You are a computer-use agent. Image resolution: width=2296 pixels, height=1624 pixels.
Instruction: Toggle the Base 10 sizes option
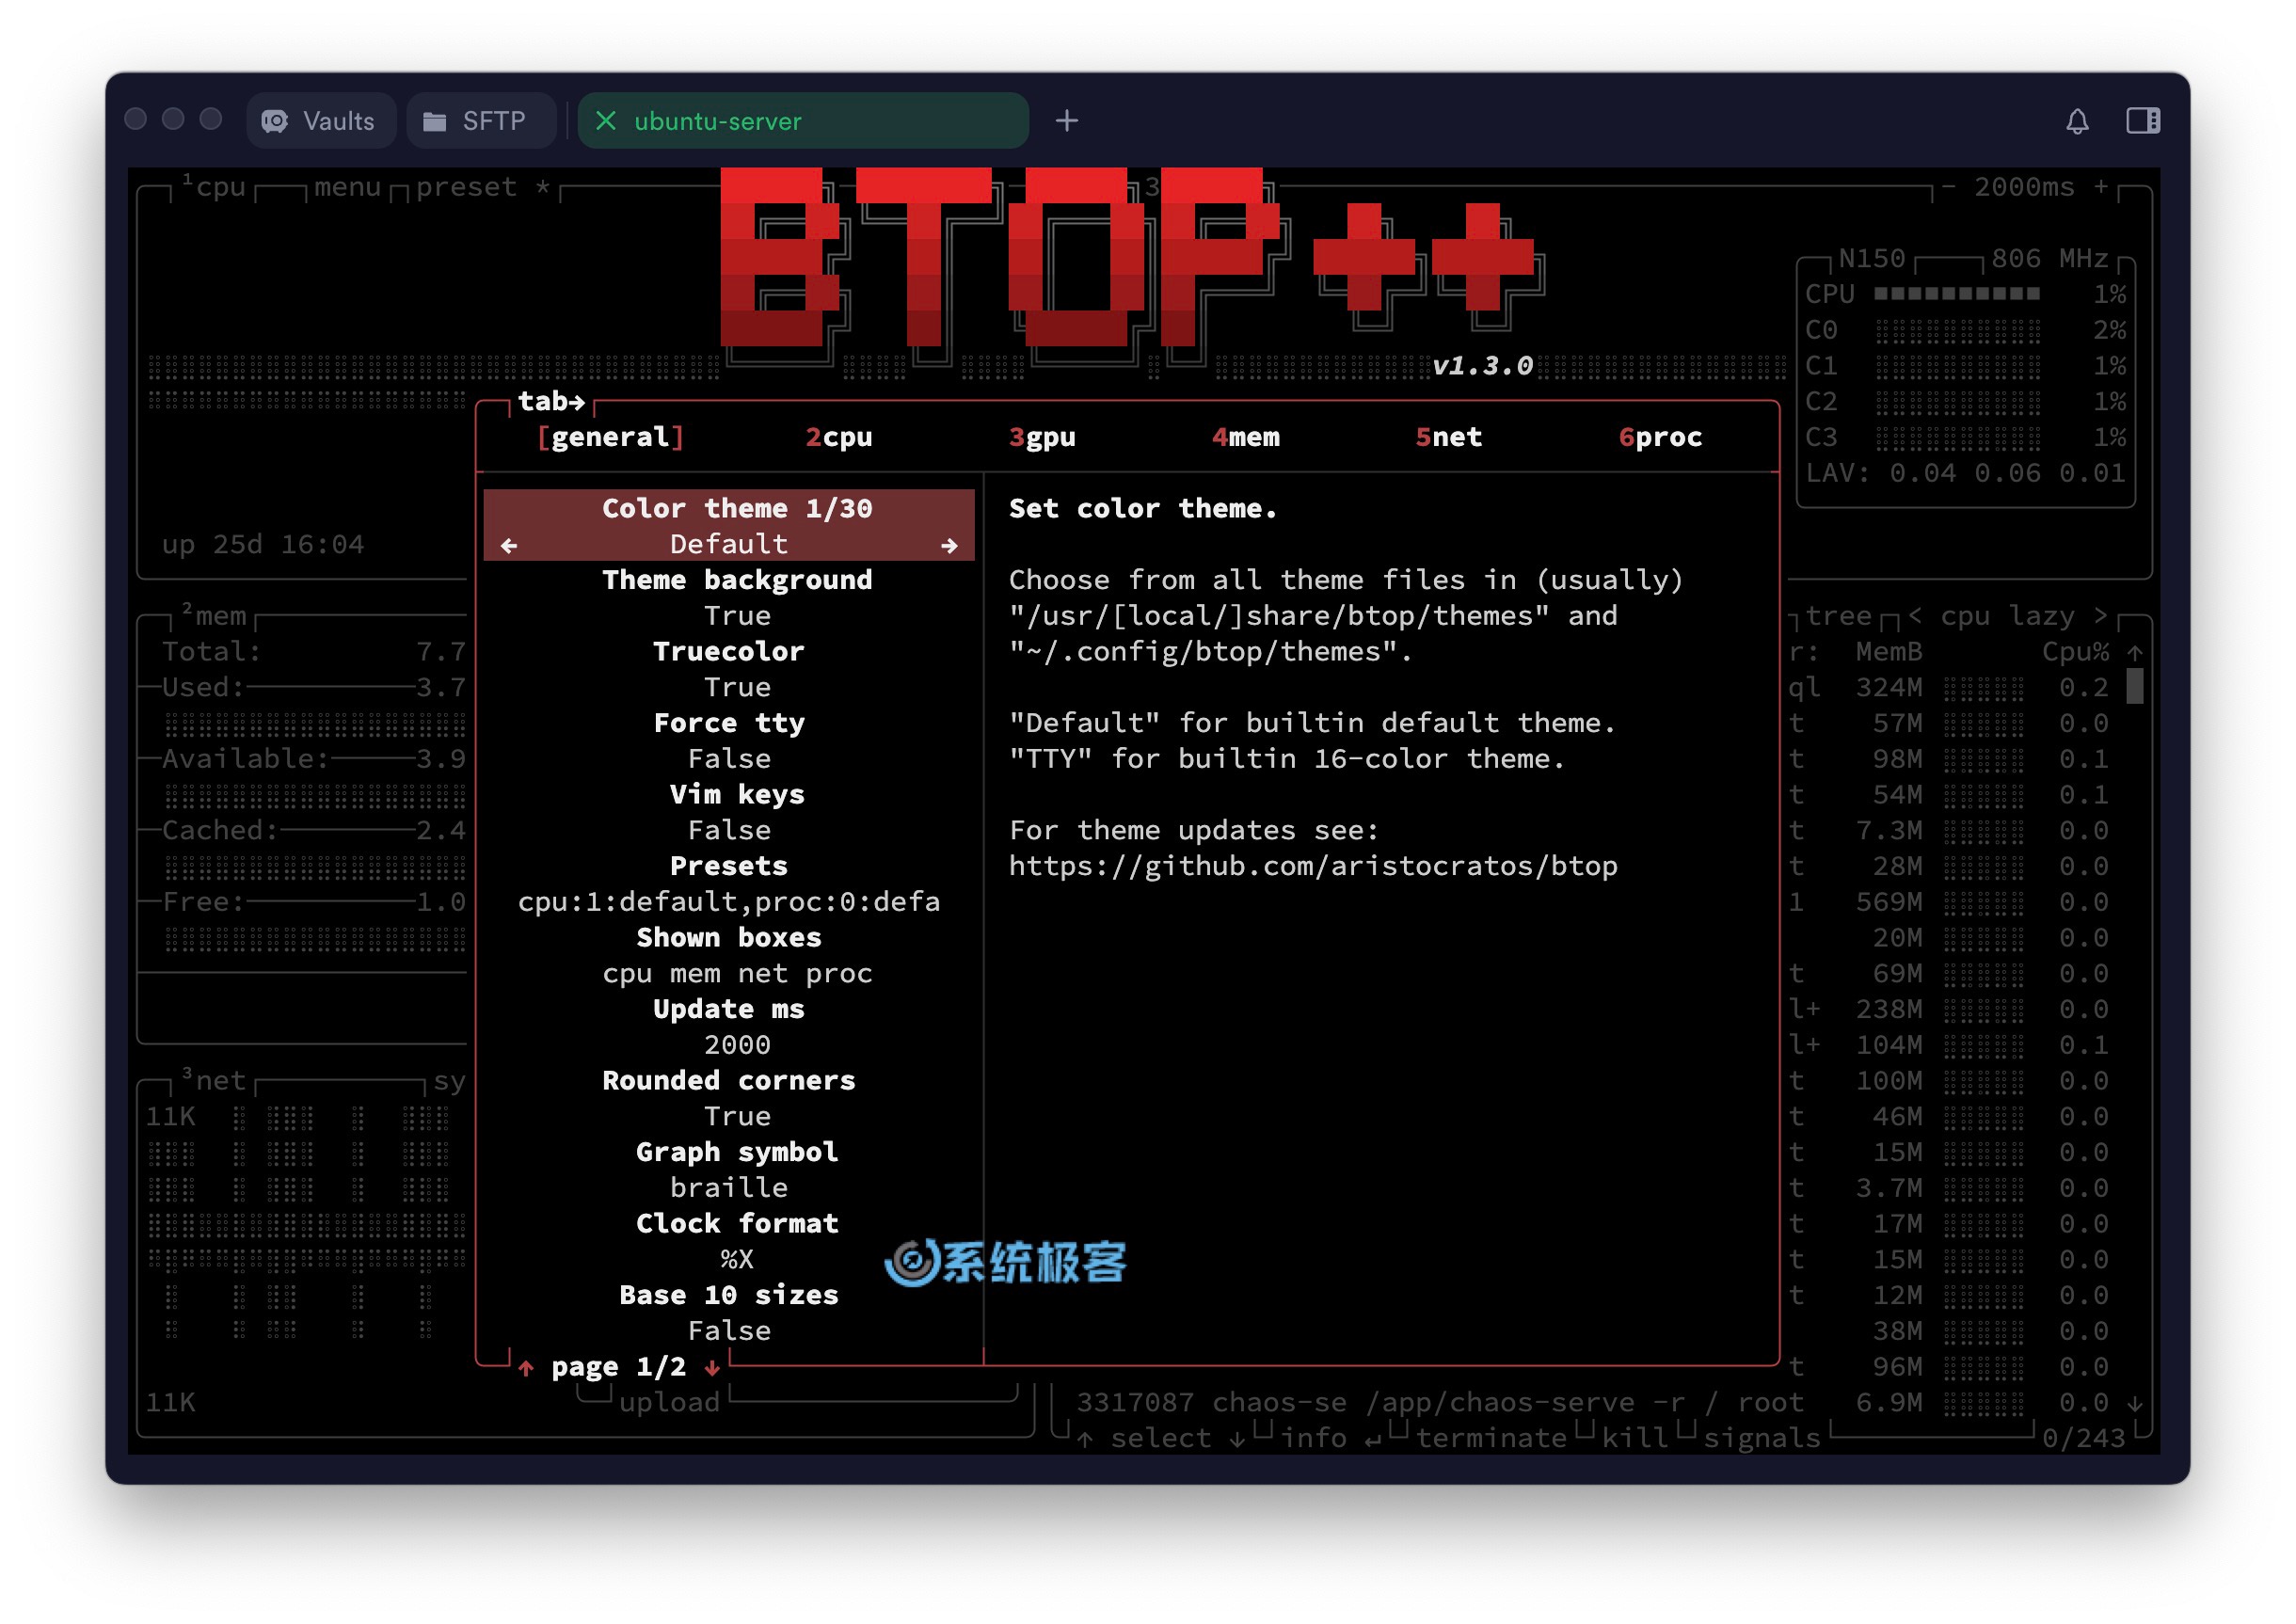[x=729, y=1312]
